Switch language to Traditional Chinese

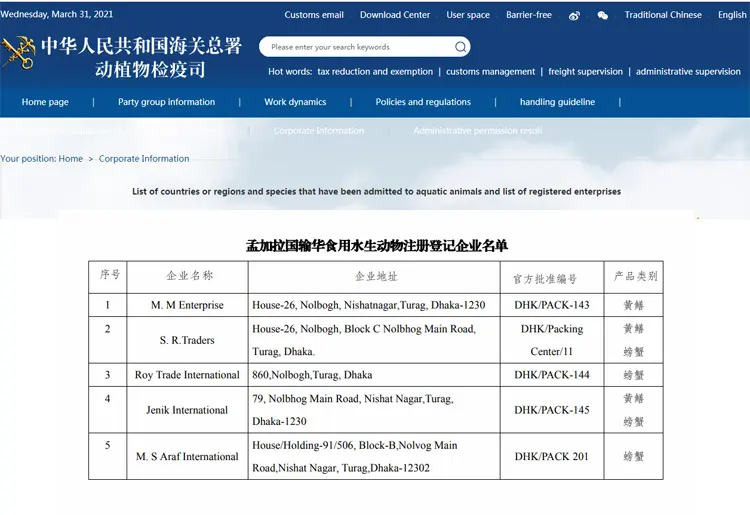tap(663, 15)
